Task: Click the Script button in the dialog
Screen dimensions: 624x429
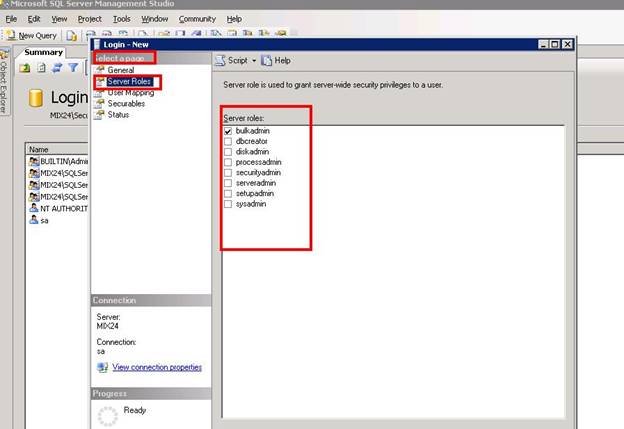Action: [x=232, y=60]
